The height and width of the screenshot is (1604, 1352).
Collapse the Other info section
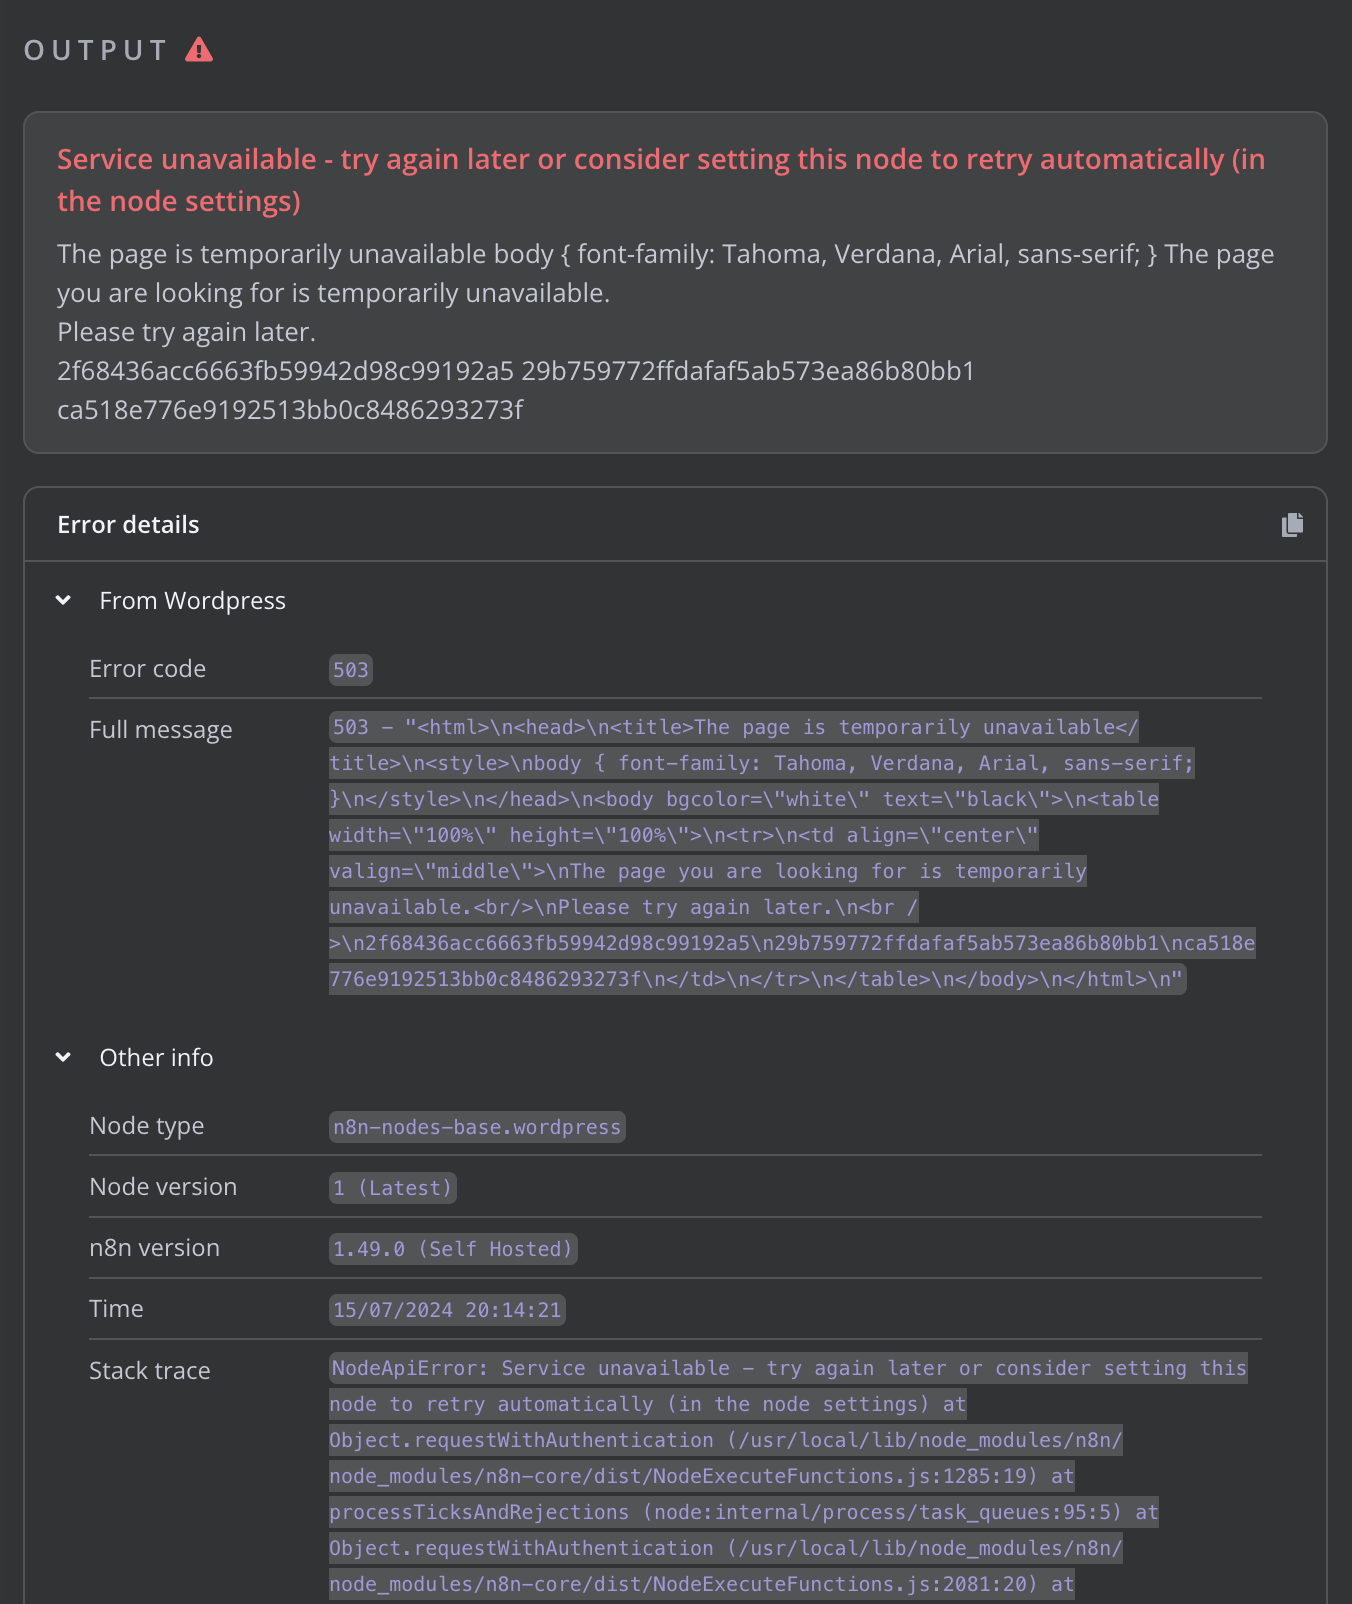click(x=63, y=1057)
